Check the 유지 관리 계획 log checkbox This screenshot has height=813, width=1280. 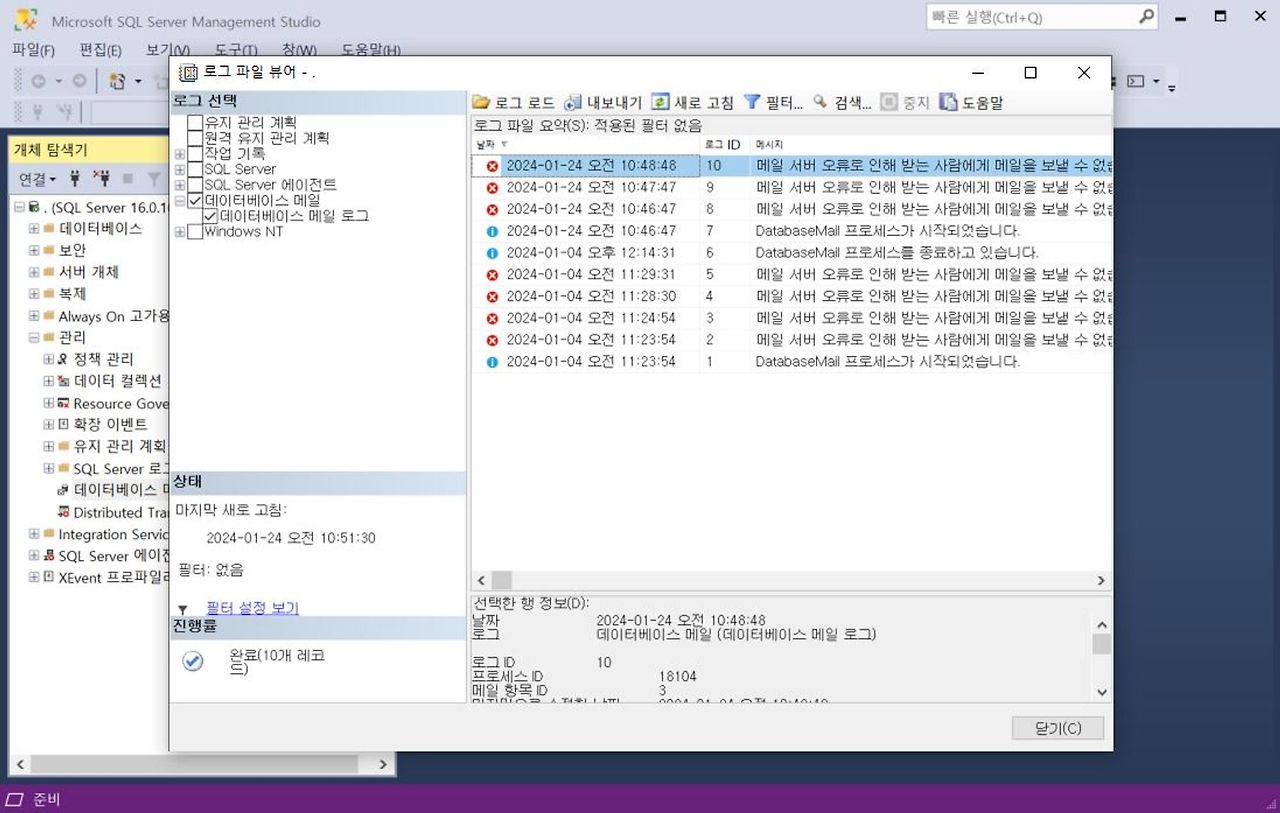pyautogui.click(x=195, y=123)
